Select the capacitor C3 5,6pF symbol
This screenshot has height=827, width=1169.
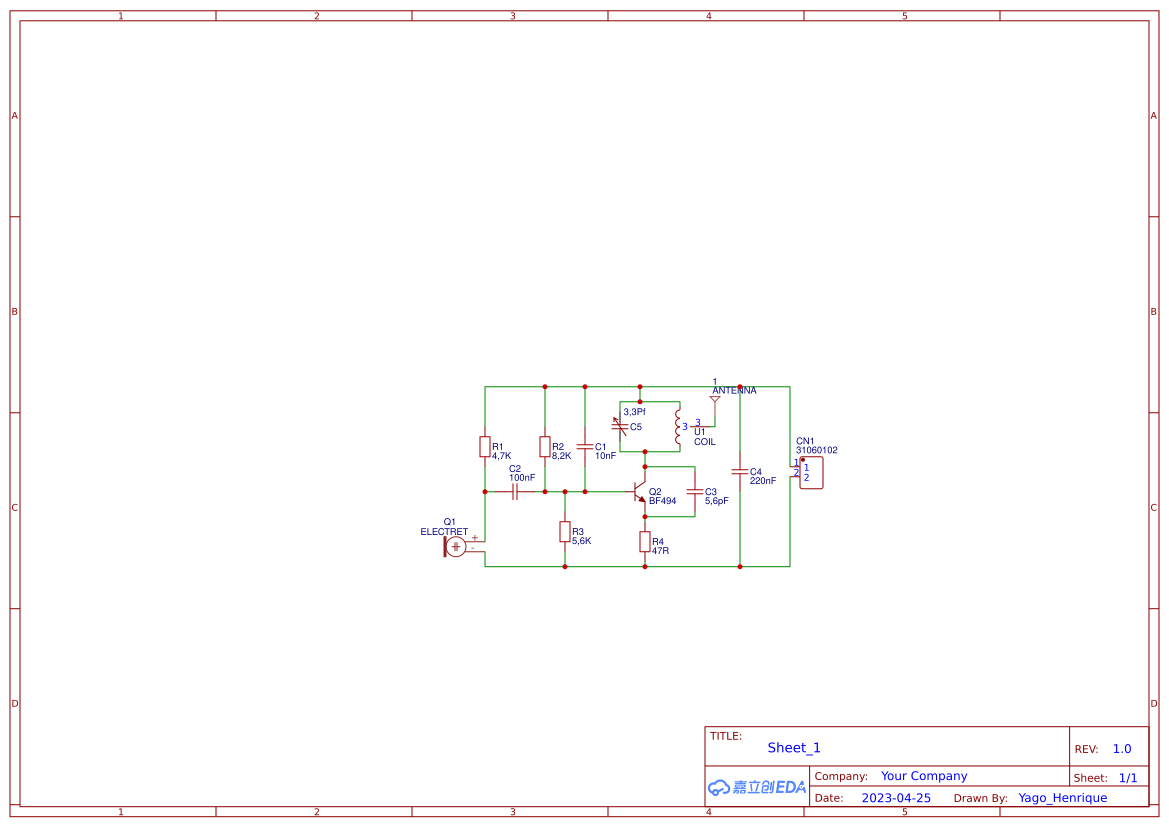click(x=697, y=492)
